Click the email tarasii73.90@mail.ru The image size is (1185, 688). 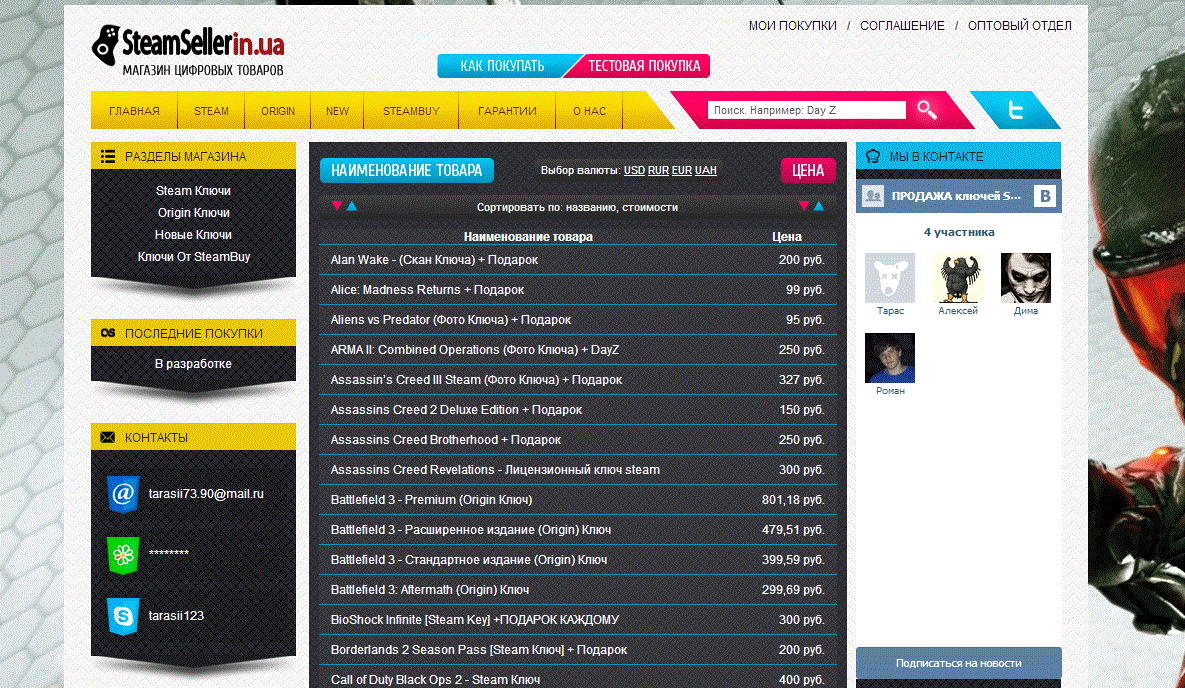tap(206, 494)
